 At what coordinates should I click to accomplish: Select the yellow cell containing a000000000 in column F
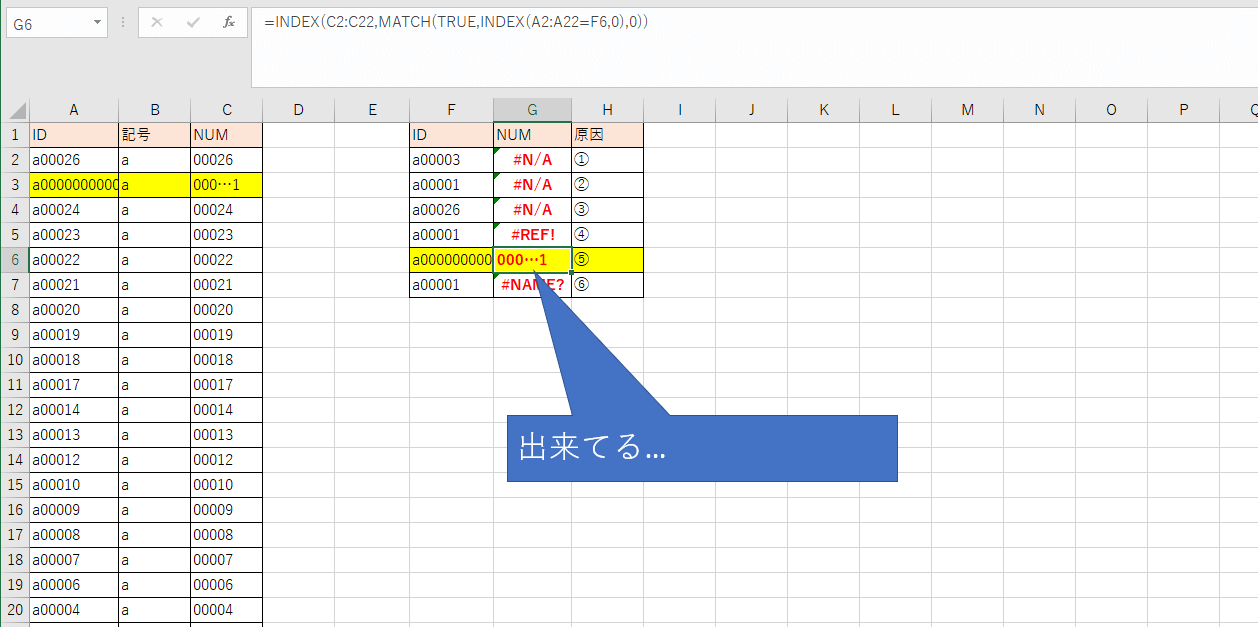click(451, 259)
